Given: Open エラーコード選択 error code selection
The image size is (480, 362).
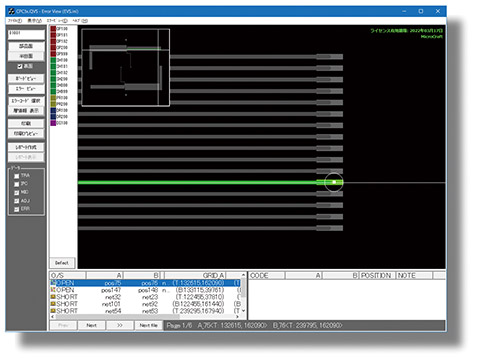Looking at the screenshot, I should coord(26,101).
